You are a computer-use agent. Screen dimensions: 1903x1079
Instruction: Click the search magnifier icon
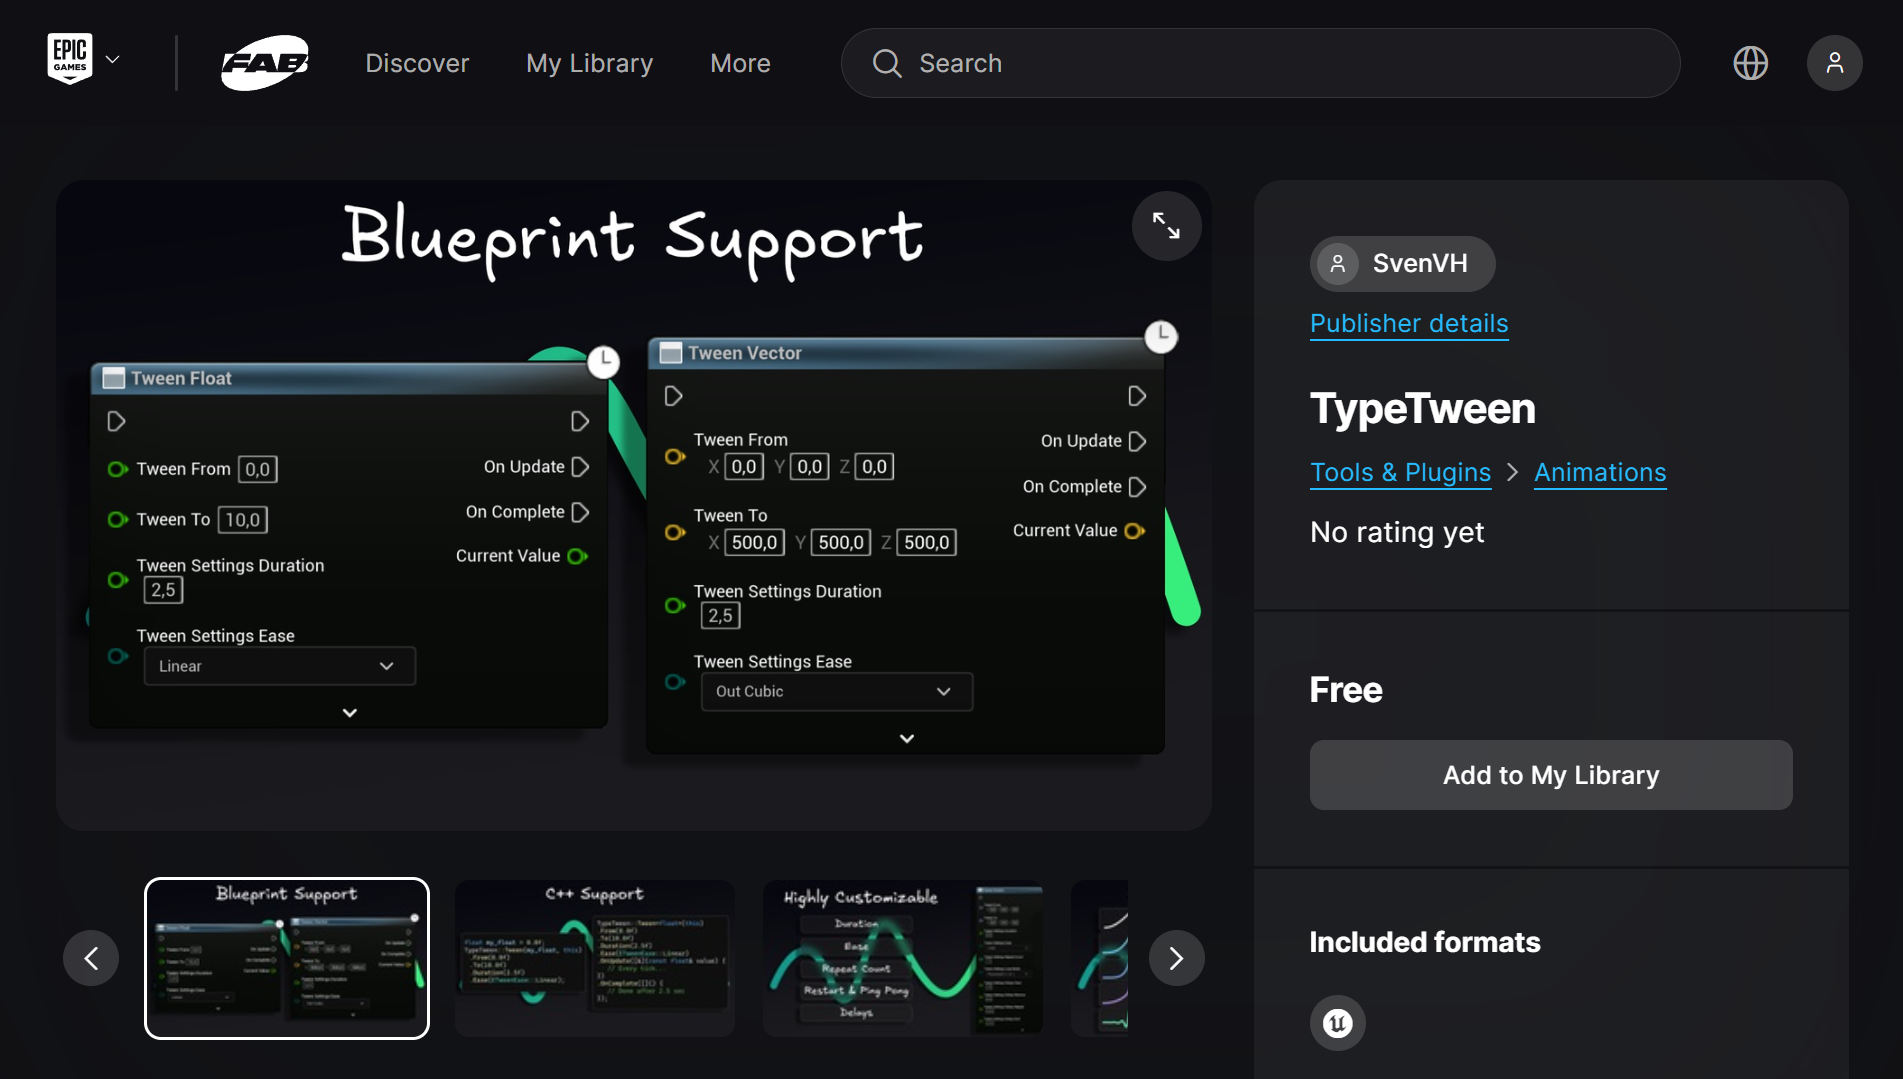[887, 63]
